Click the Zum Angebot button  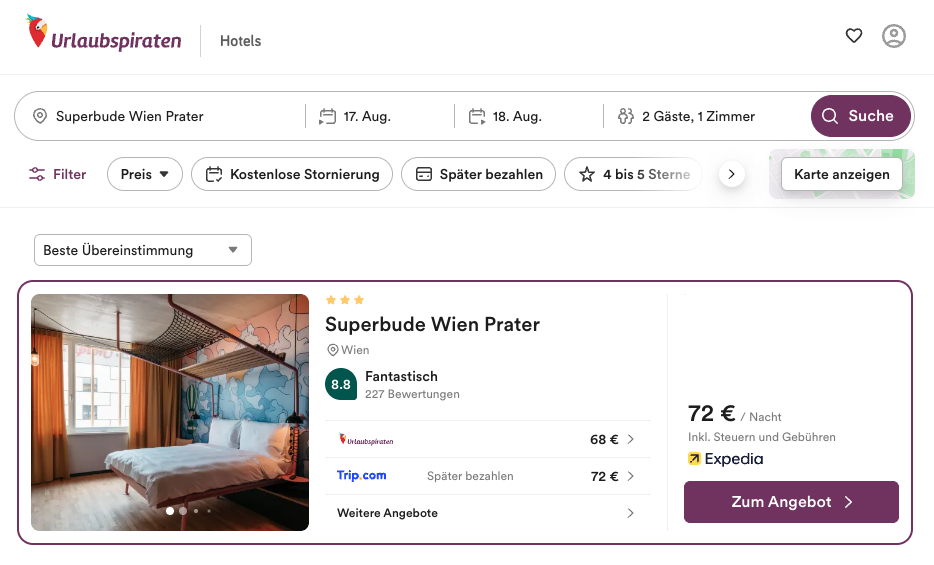791,502
